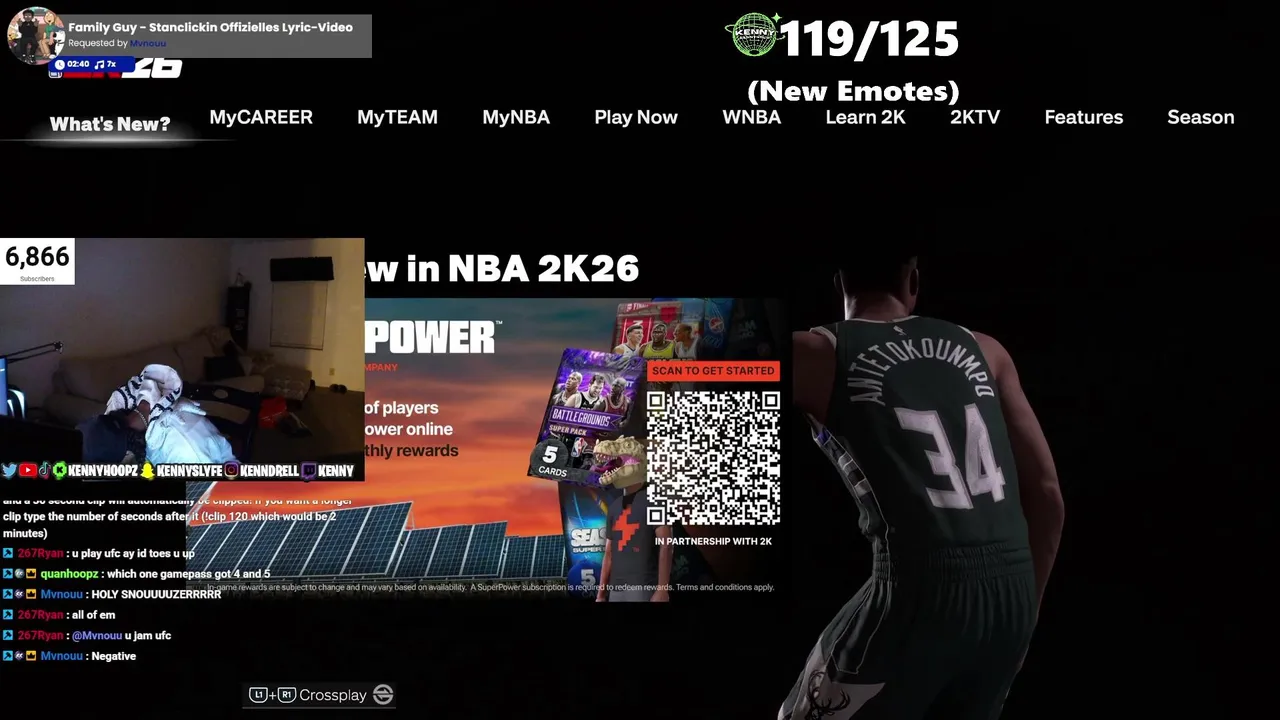
Task: Click the Instagram icon before KENNDRELL
Action: (x=231, y=470)
